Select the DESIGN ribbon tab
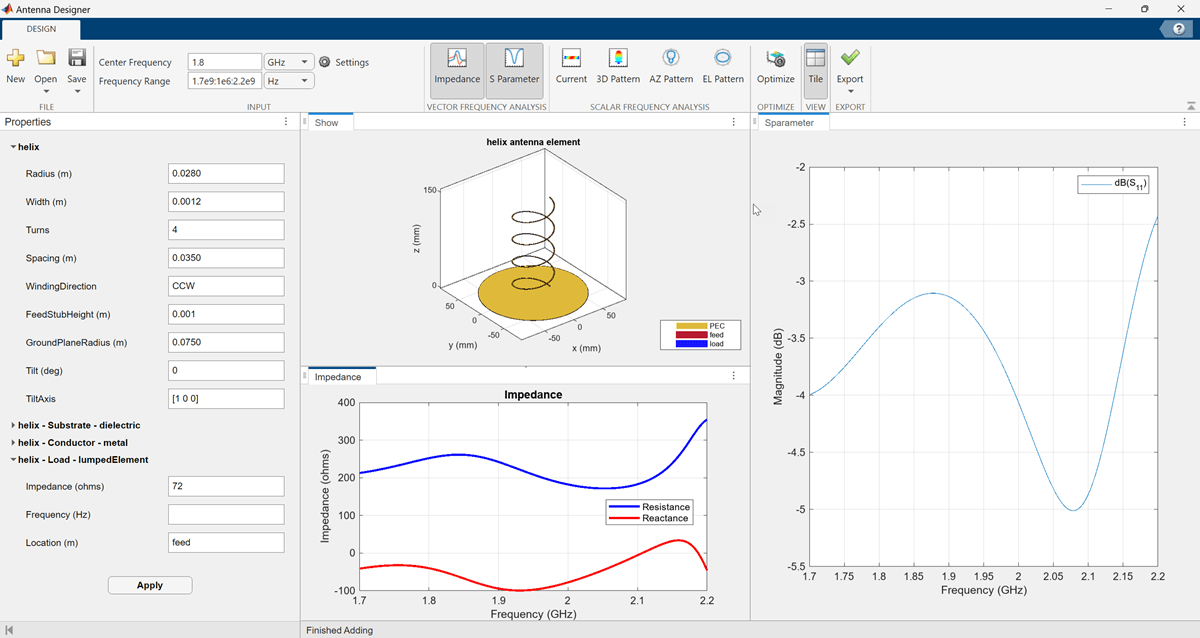1200x638 pixels. (x=41, y=29)
